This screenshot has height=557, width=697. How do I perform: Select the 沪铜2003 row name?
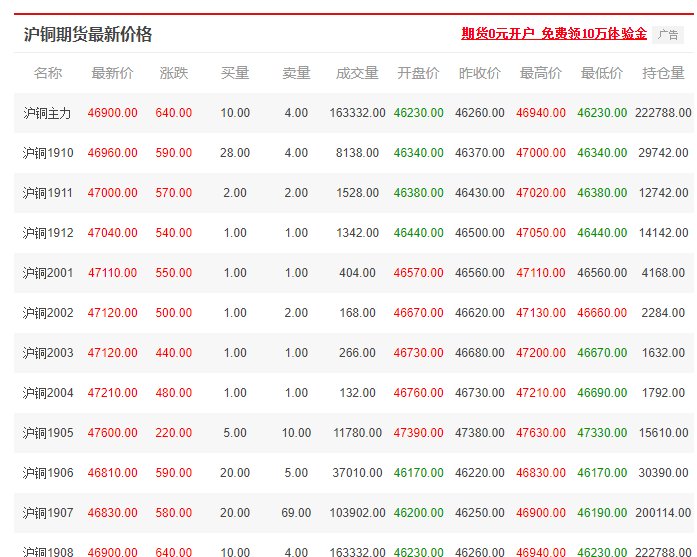(48, 353)
